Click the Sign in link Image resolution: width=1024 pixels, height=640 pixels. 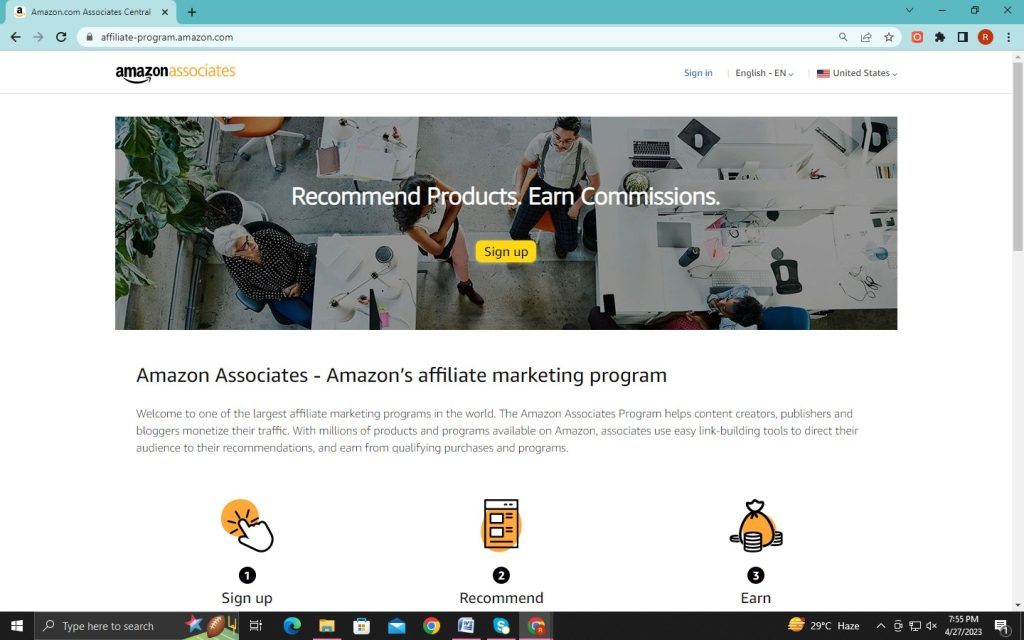698,73
